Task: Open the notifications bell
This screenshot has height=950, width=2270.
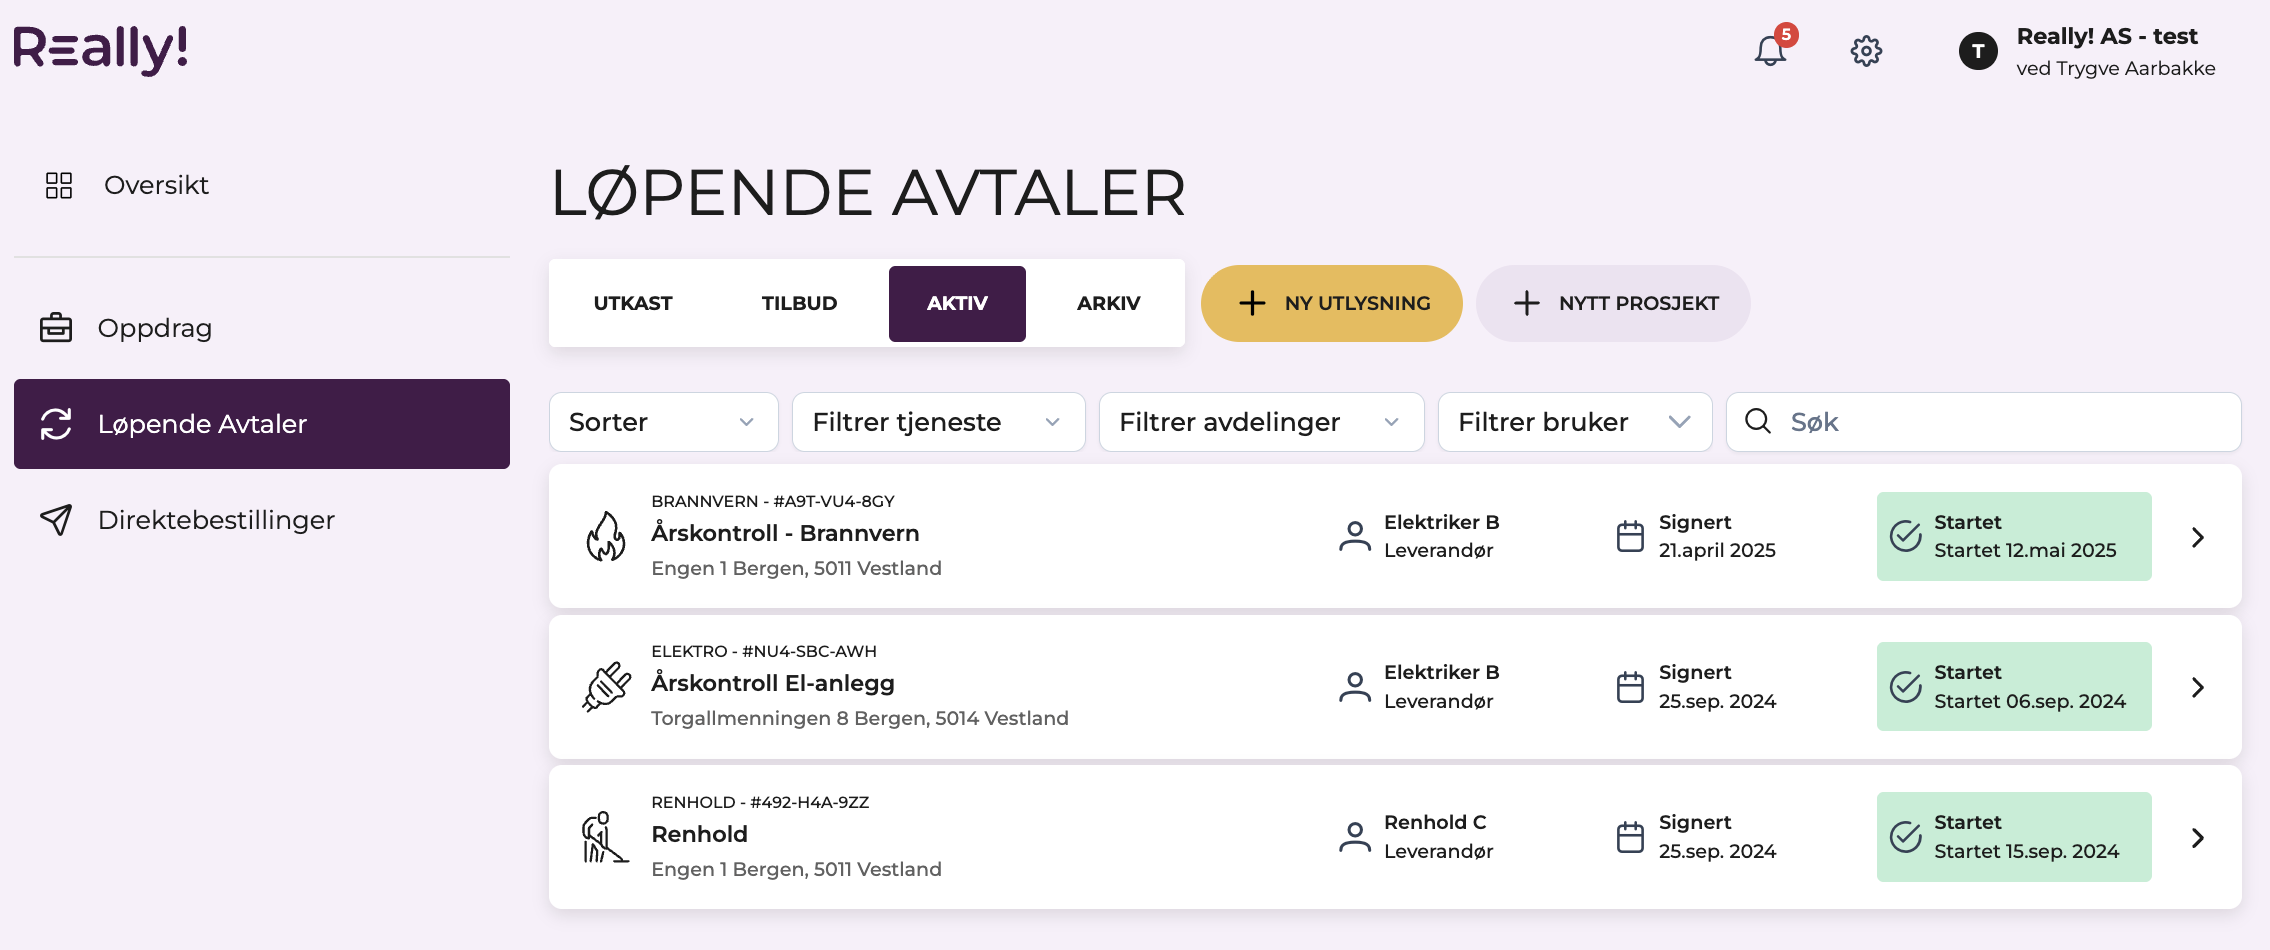Action: click(1770, 50)
